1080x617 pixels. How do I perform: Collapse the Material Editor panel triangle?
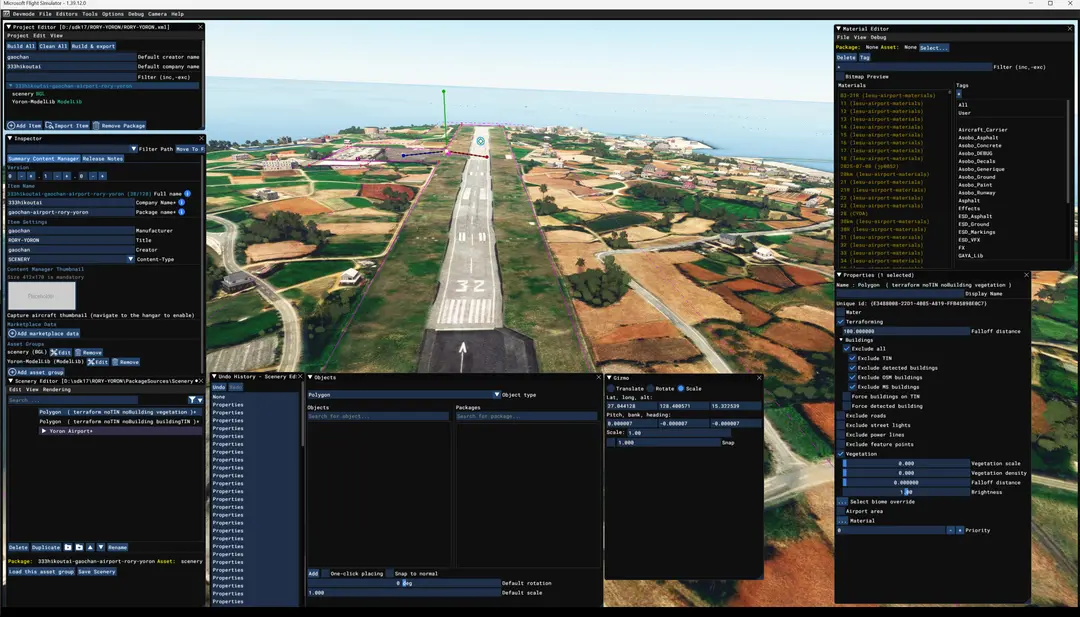coord(839,29)
